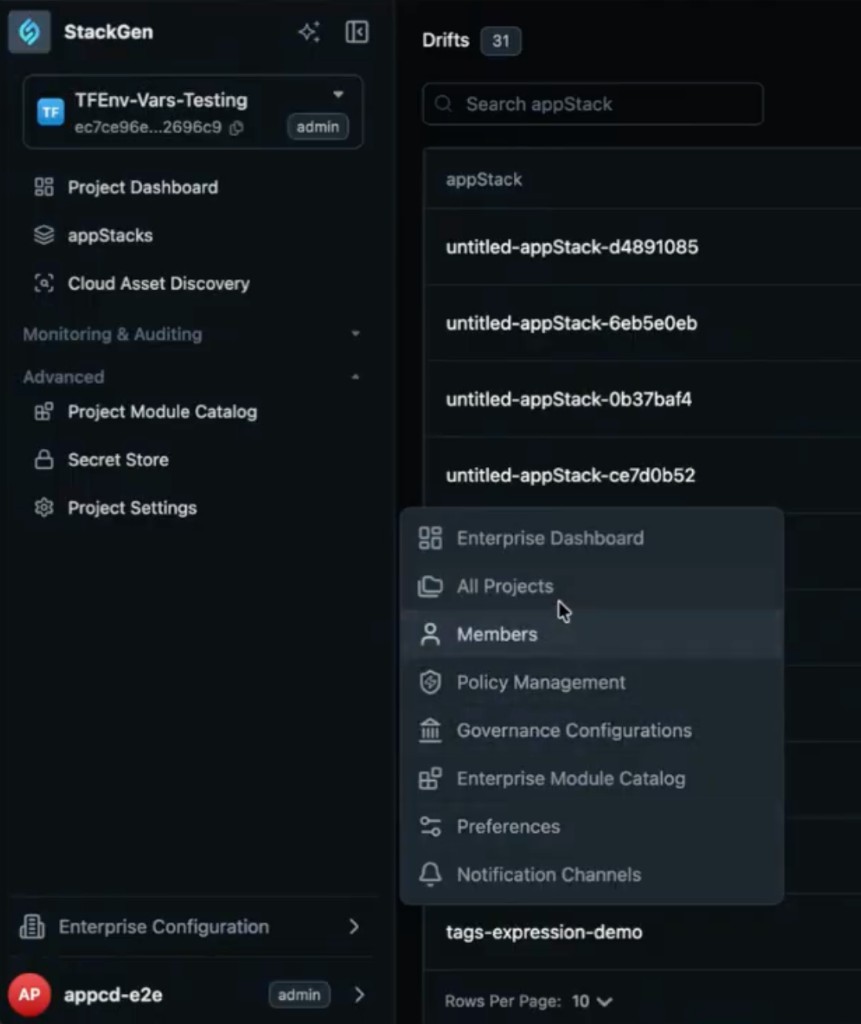The width and height of the screenshot is (861, 1024).
Task: Click the Project Dashboard grid icon
Action: click(x=44, y=187)
